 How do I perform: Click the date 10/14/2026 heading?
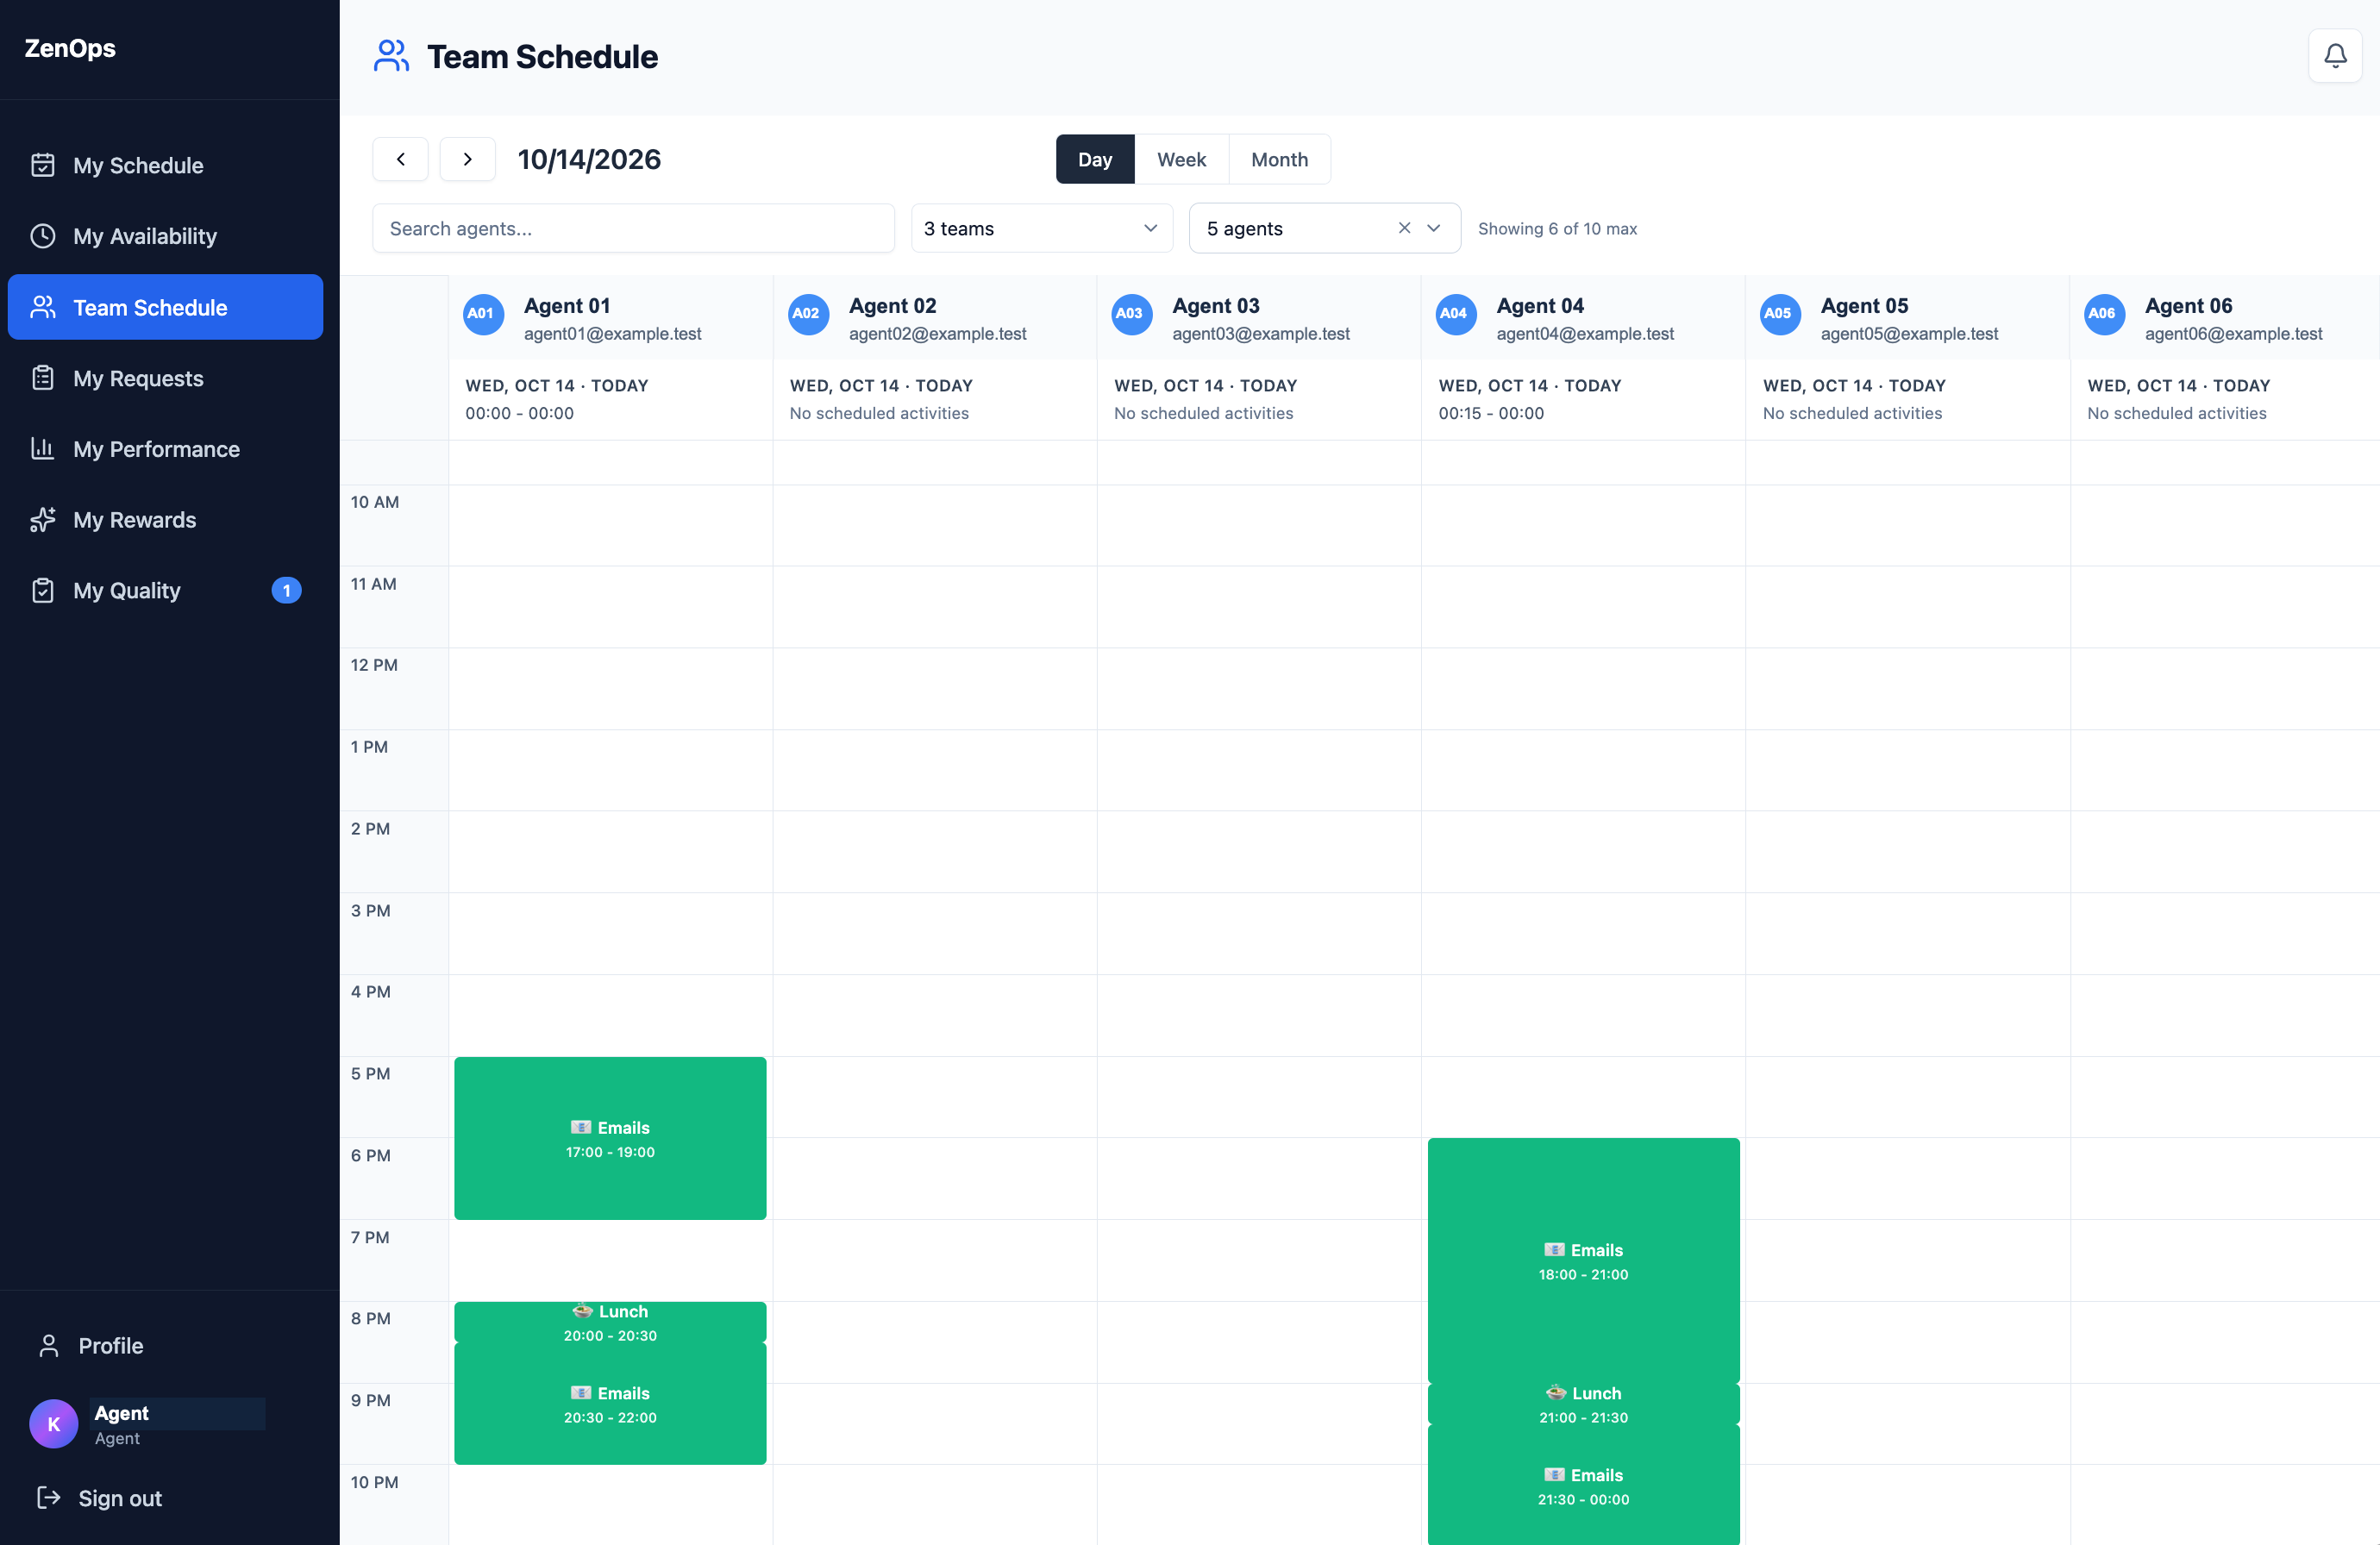tap(589, 159)
